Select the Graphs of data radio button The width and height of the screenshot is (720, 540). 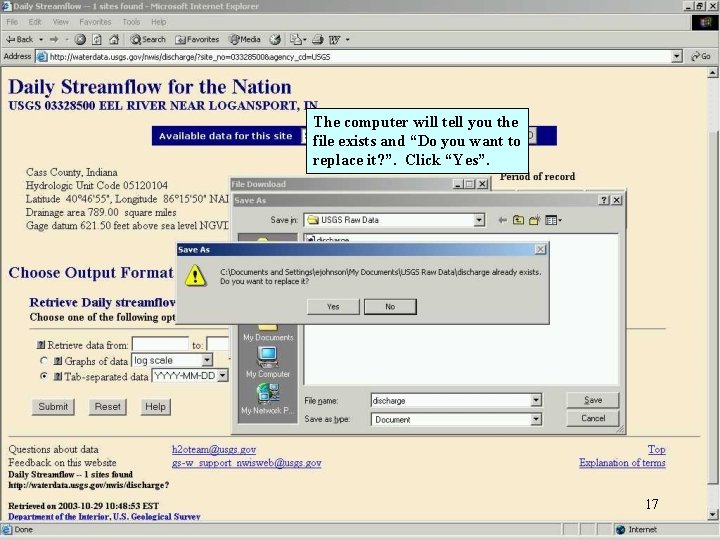44,360
